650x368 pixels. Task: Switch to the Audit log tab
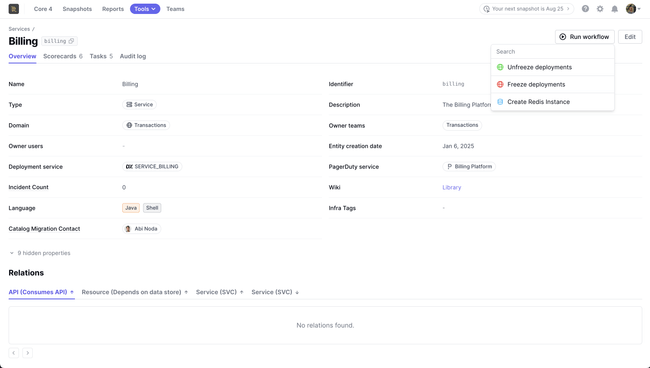tap(133, 56)
